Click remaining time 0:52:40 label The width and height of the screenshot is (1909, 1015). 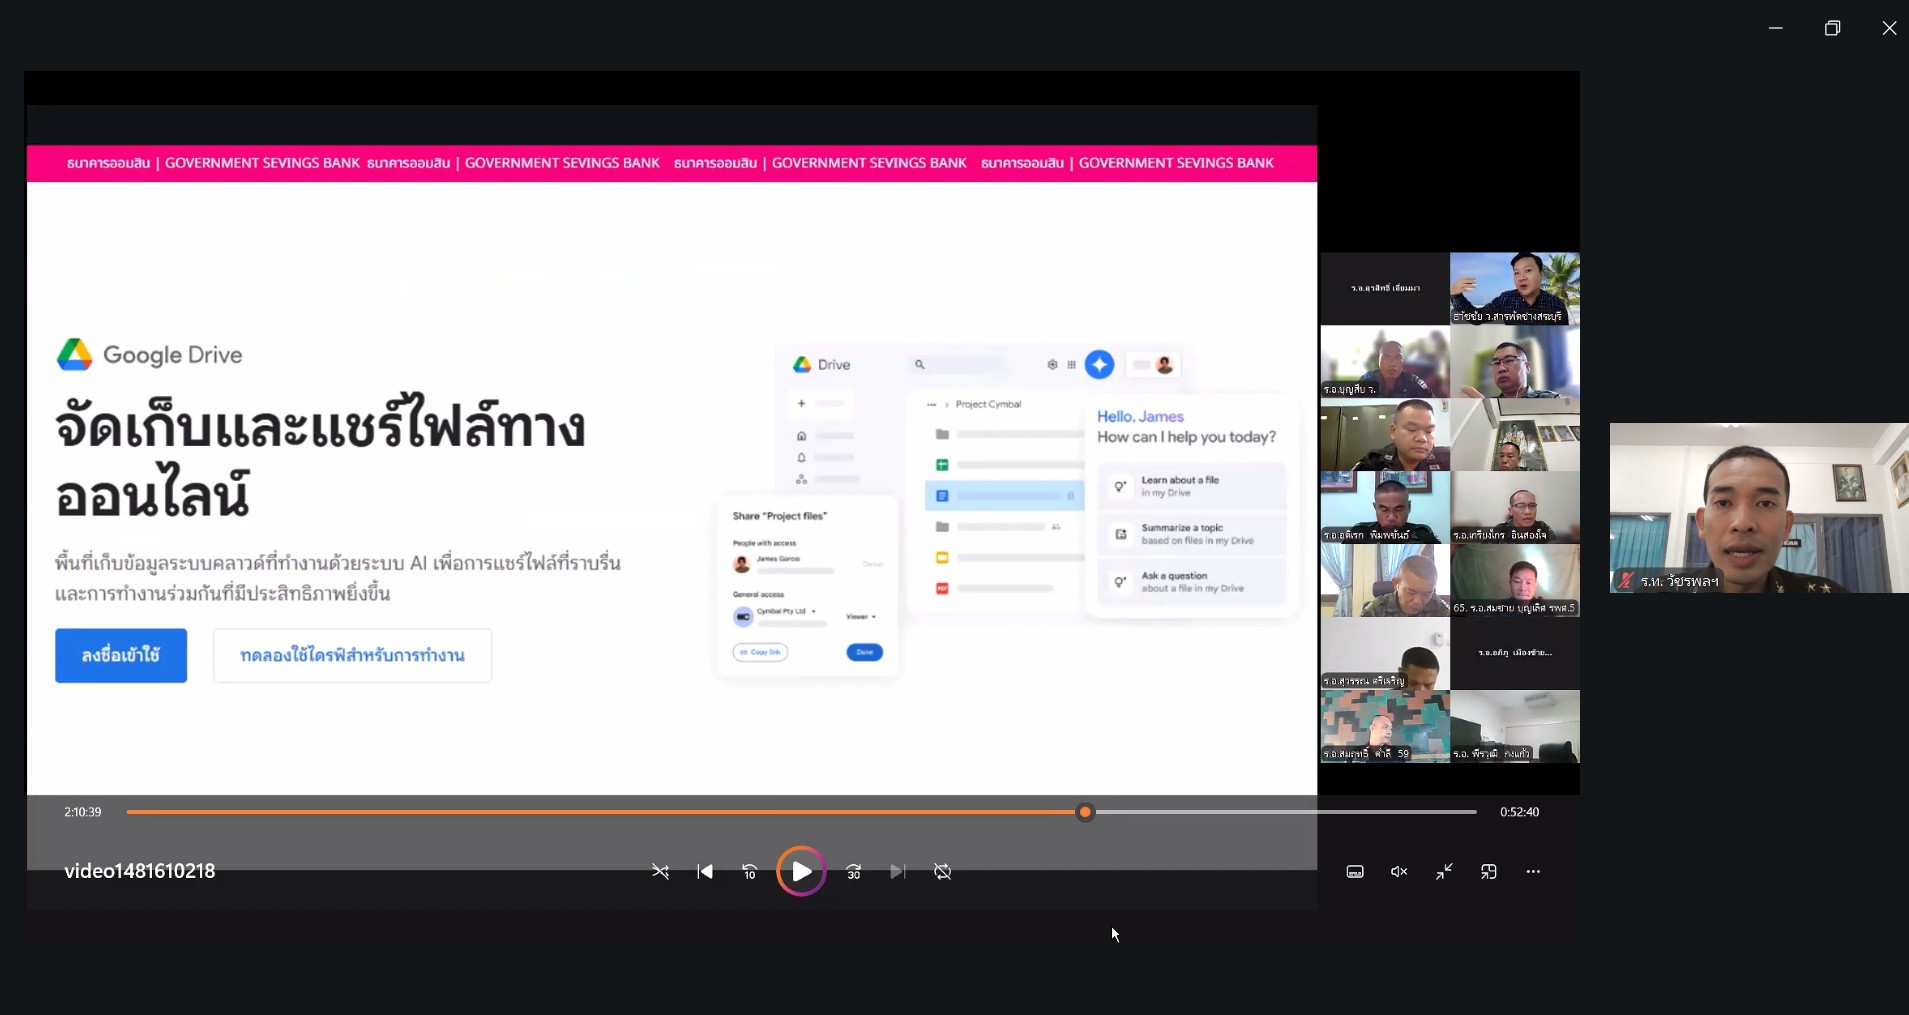point(1519,812)
